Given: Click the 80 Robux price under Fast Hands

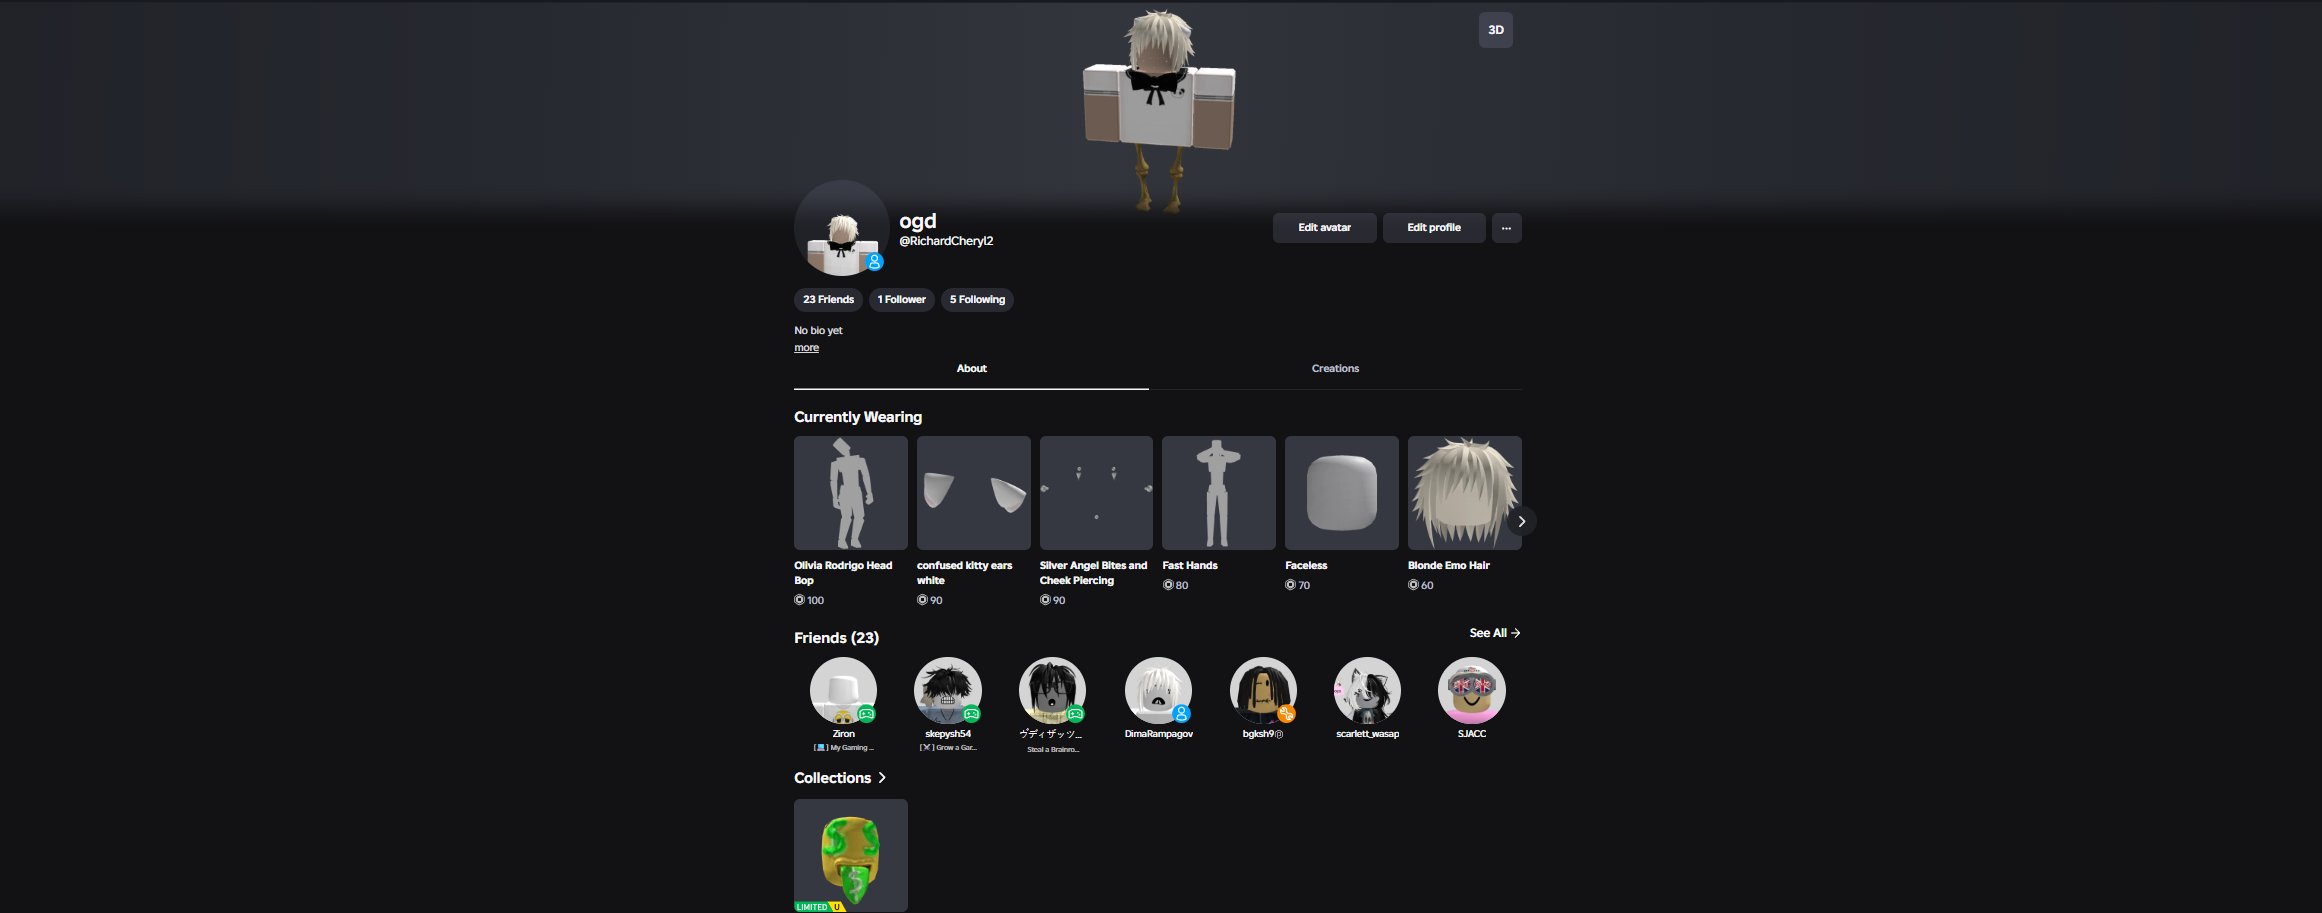Looking at the screenshot, I should [x=1175, y=585].
